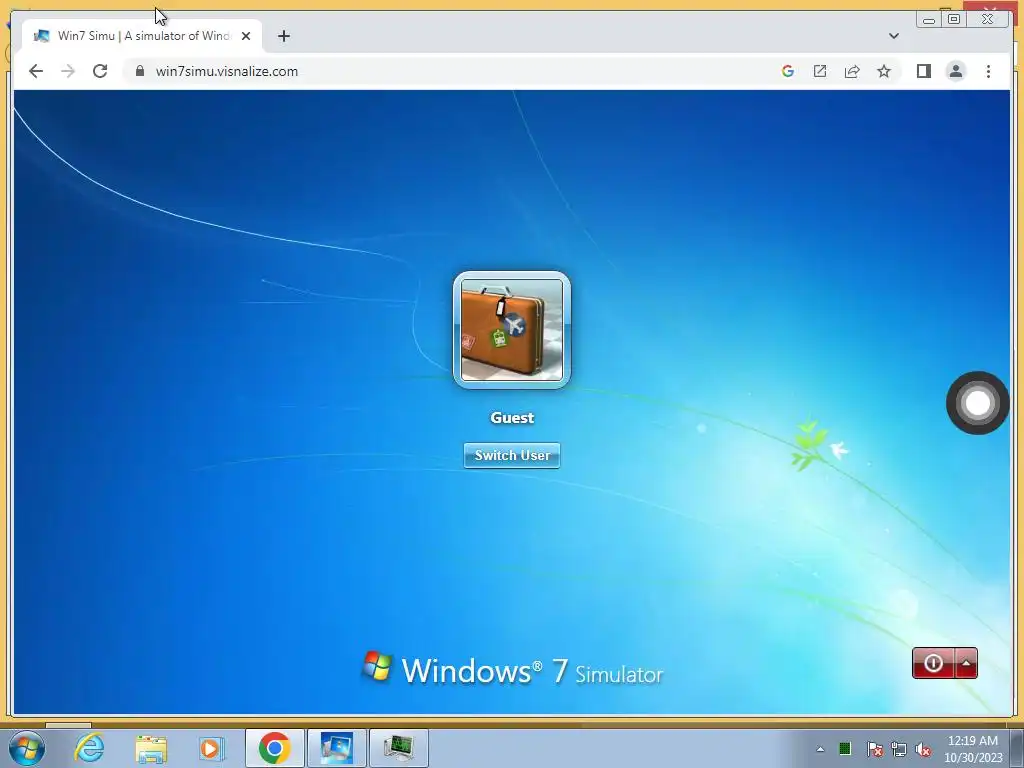Screen dimensions: 1024x768
Task: Click the Switch User button
Action: coord(511,455)
